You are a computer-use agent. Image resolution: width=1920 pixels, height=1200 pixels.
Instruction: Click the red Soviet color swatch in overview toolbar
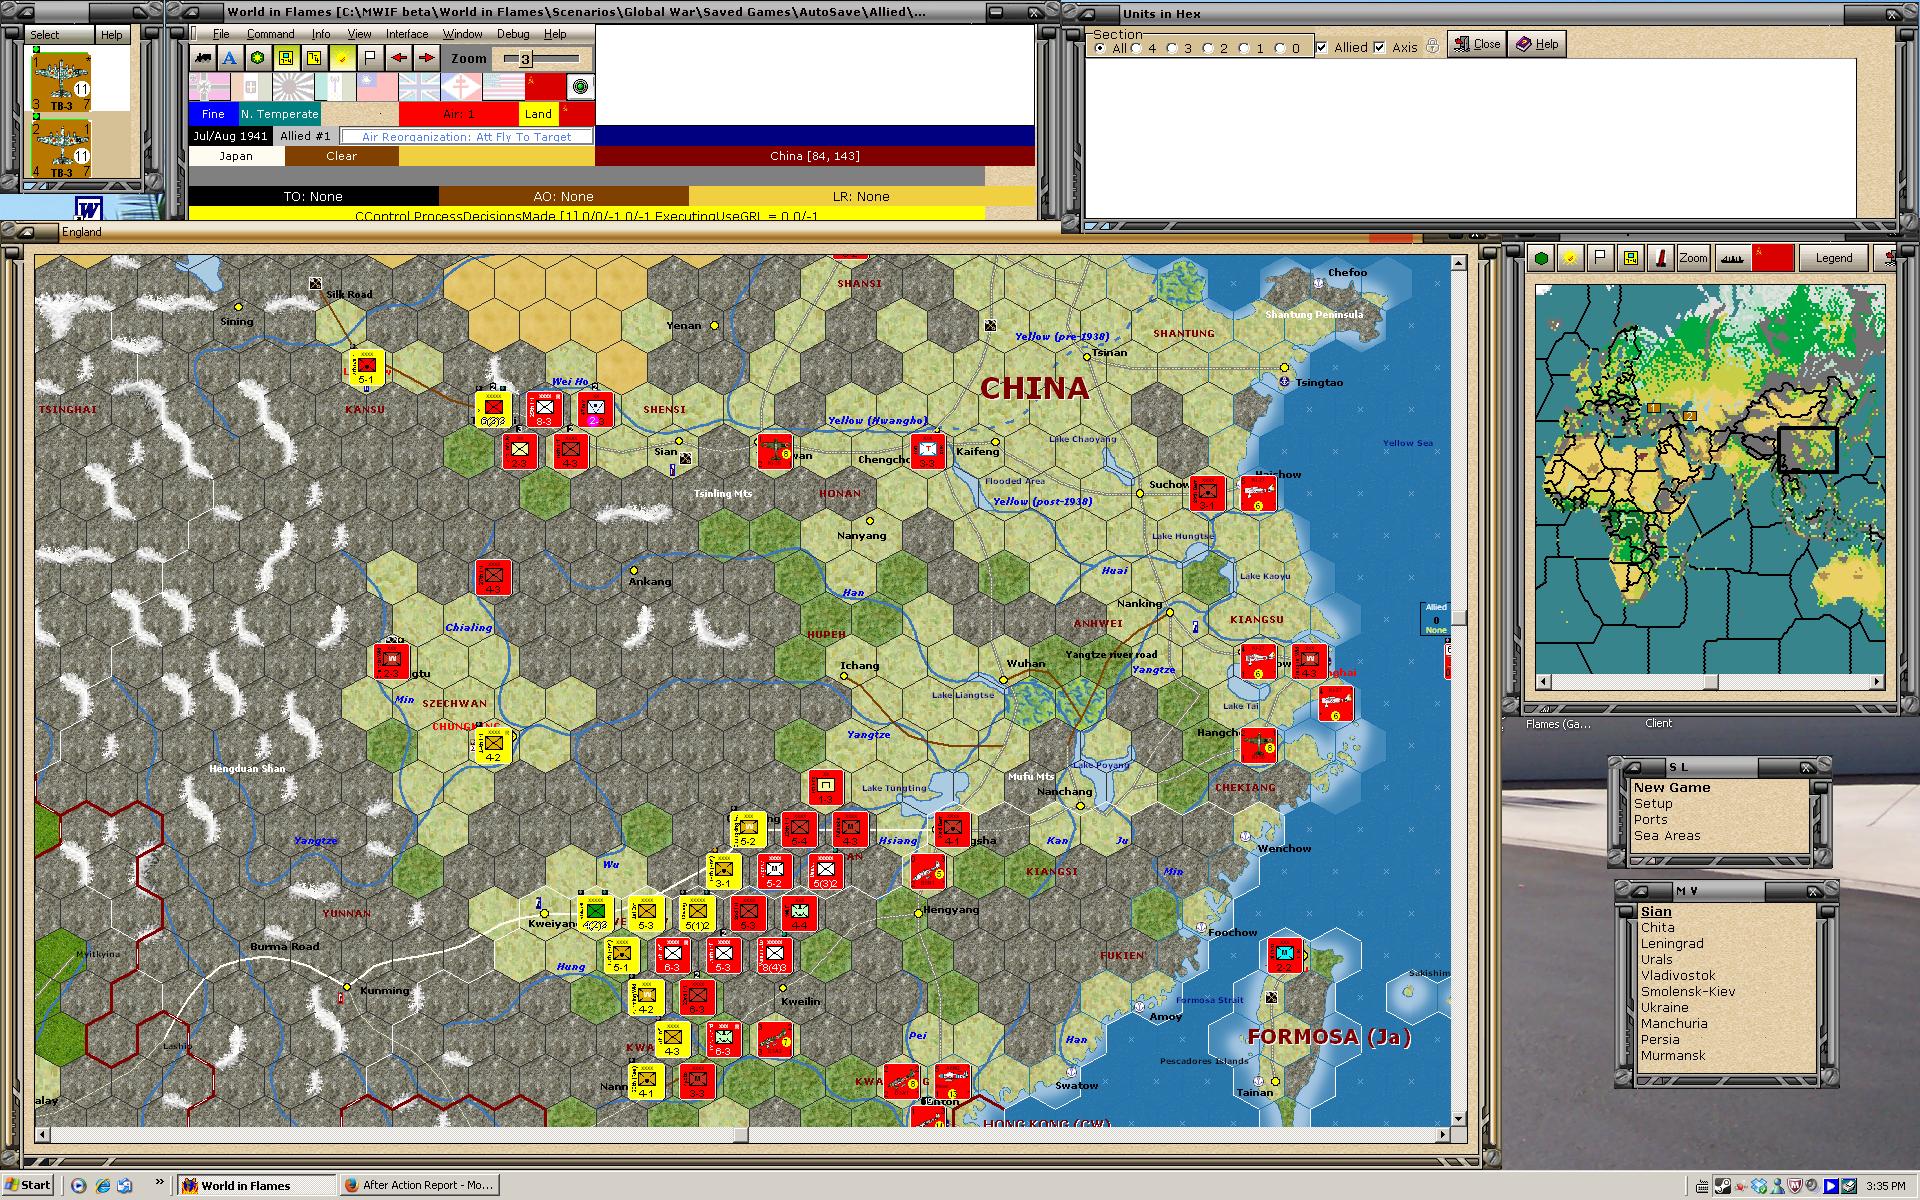tap(1772, 258)
